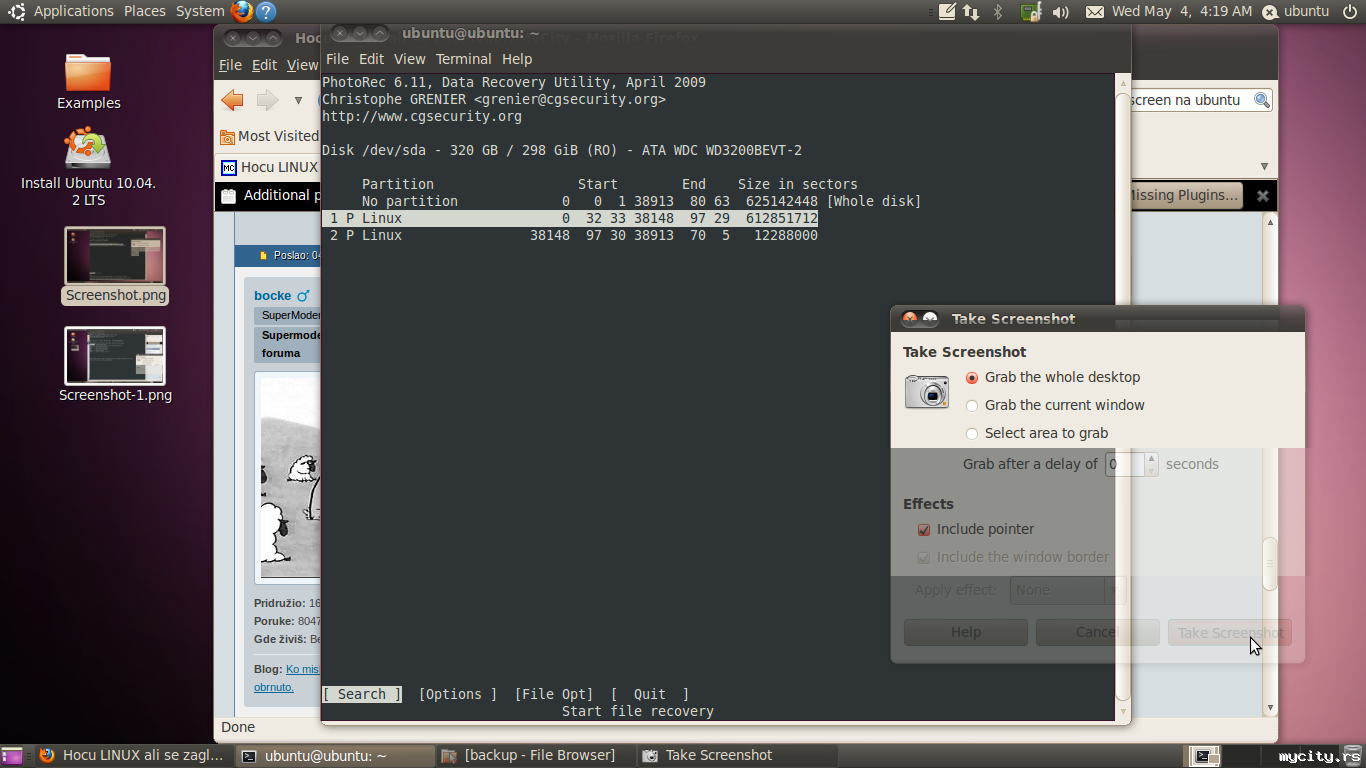Select Install Ubuntu 10.04.2 LTS desktop icon
Image resolution: width=1366 pixels, height=768 pixels.
coord(88,167)
